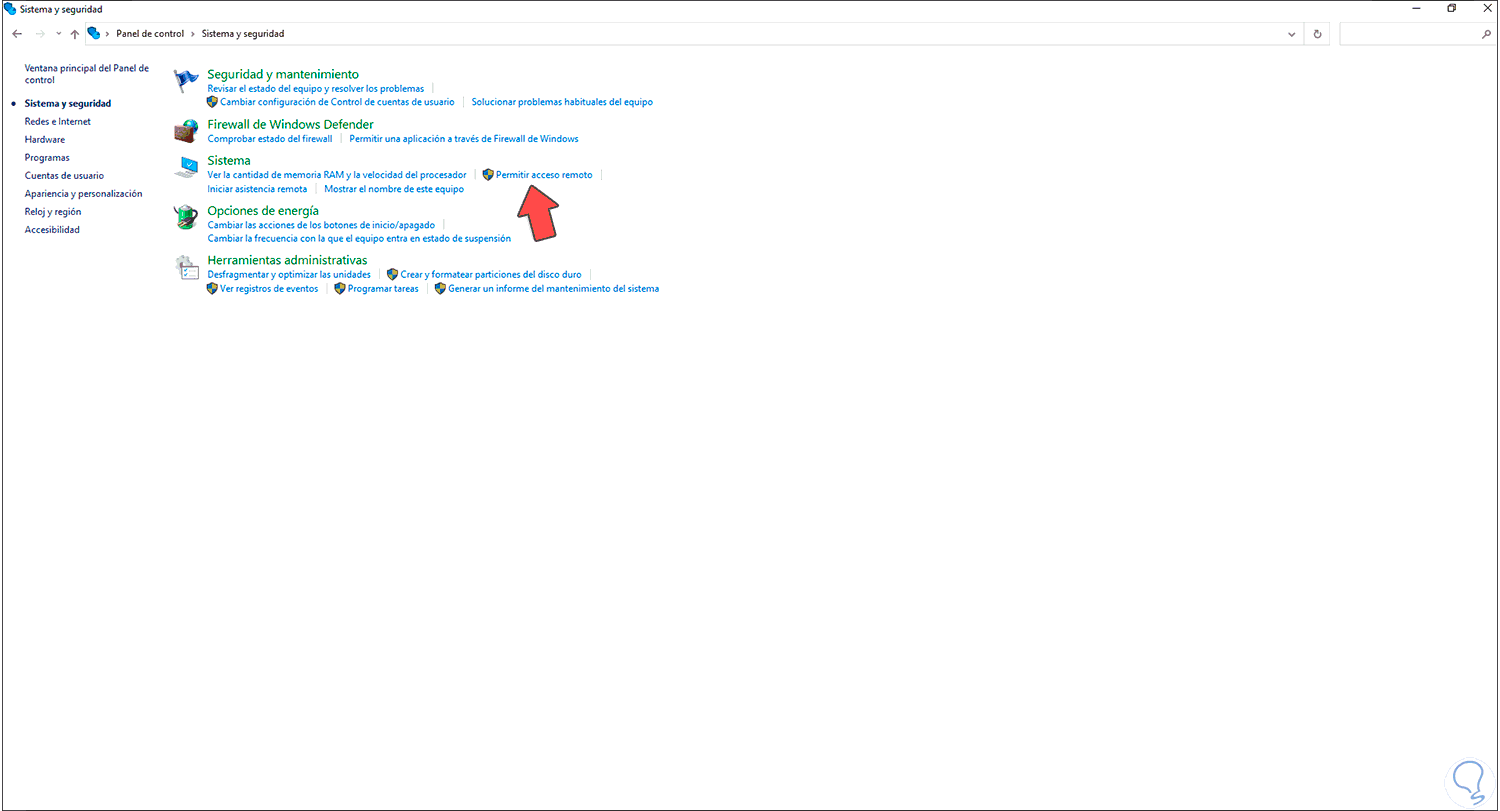Screen dimensions: 1500x811
Task: Click Permitir acceso remoto link
Action: 544,175
